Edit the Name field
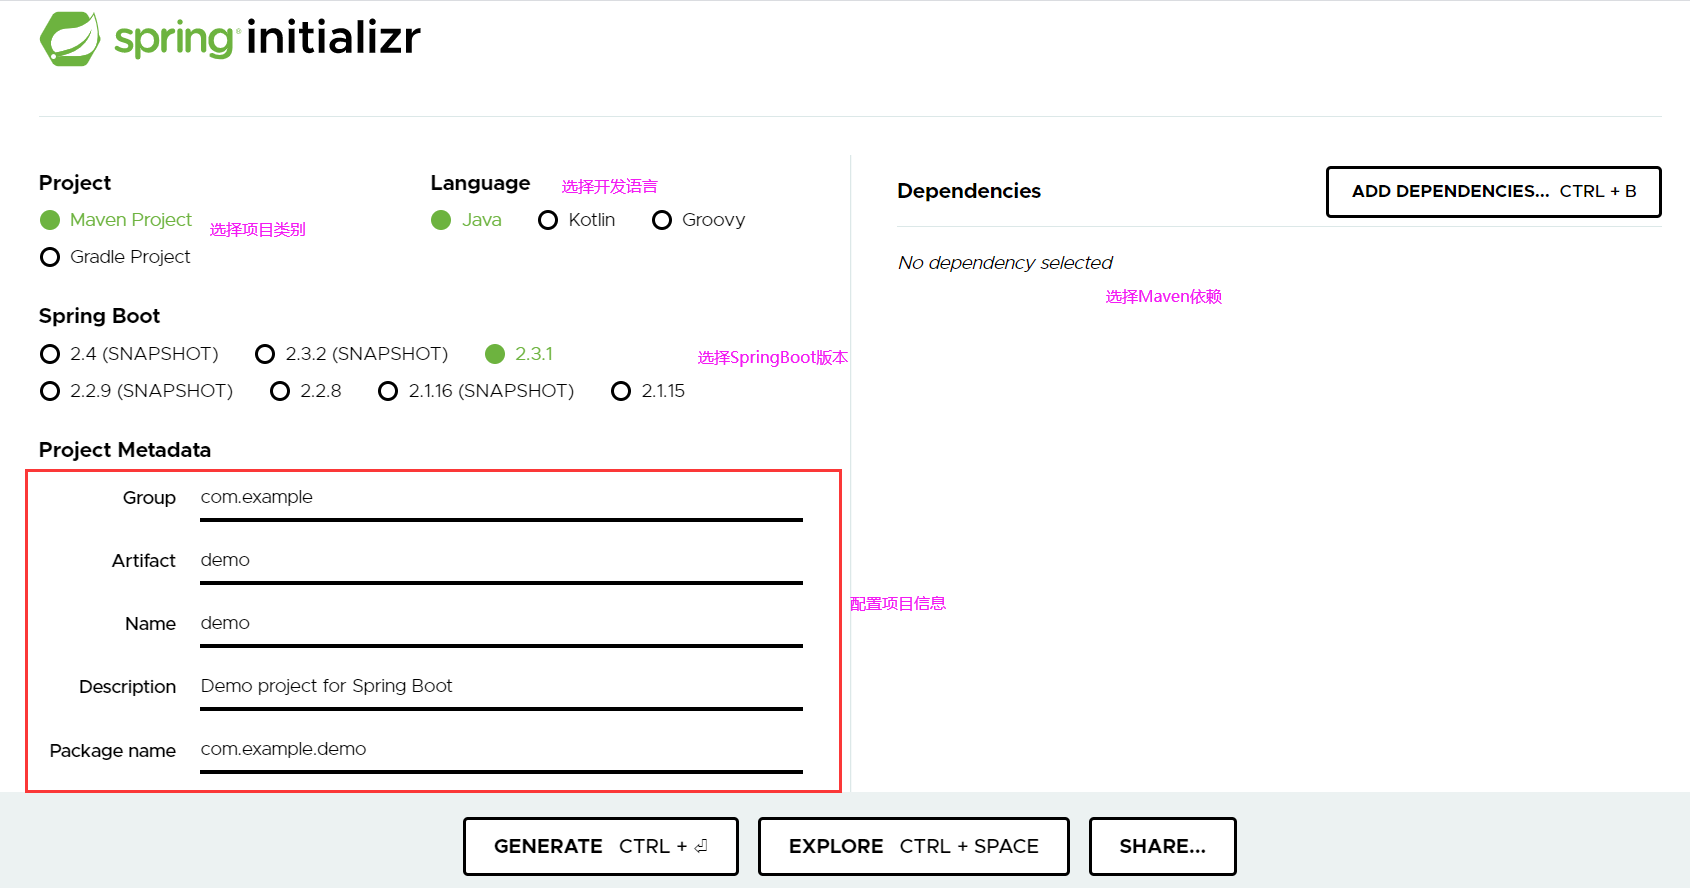This screenshot has height=888, width=1690. pos(501,624)
